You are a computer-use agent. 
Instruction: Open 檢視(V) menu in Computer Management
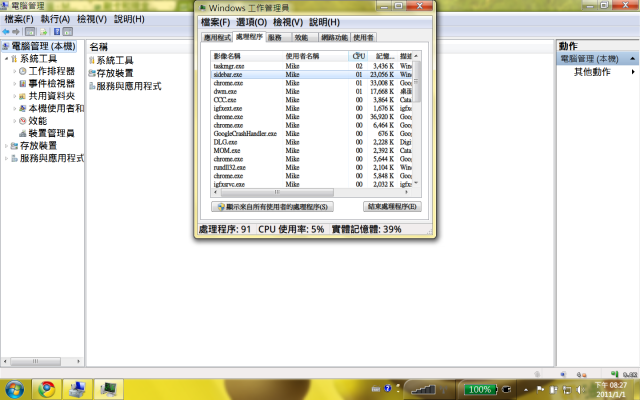point(92,19)
